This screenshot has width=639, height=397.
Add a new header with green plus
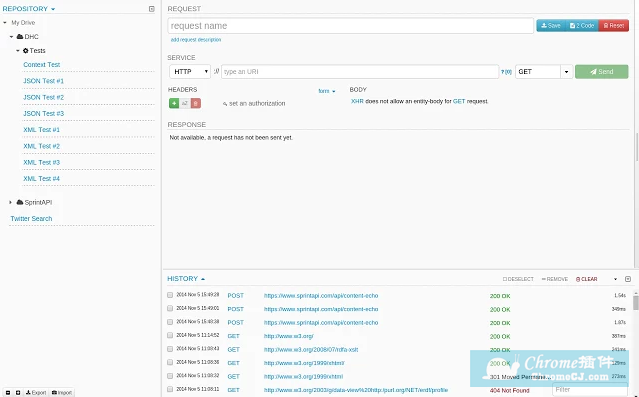pos(174,103)
